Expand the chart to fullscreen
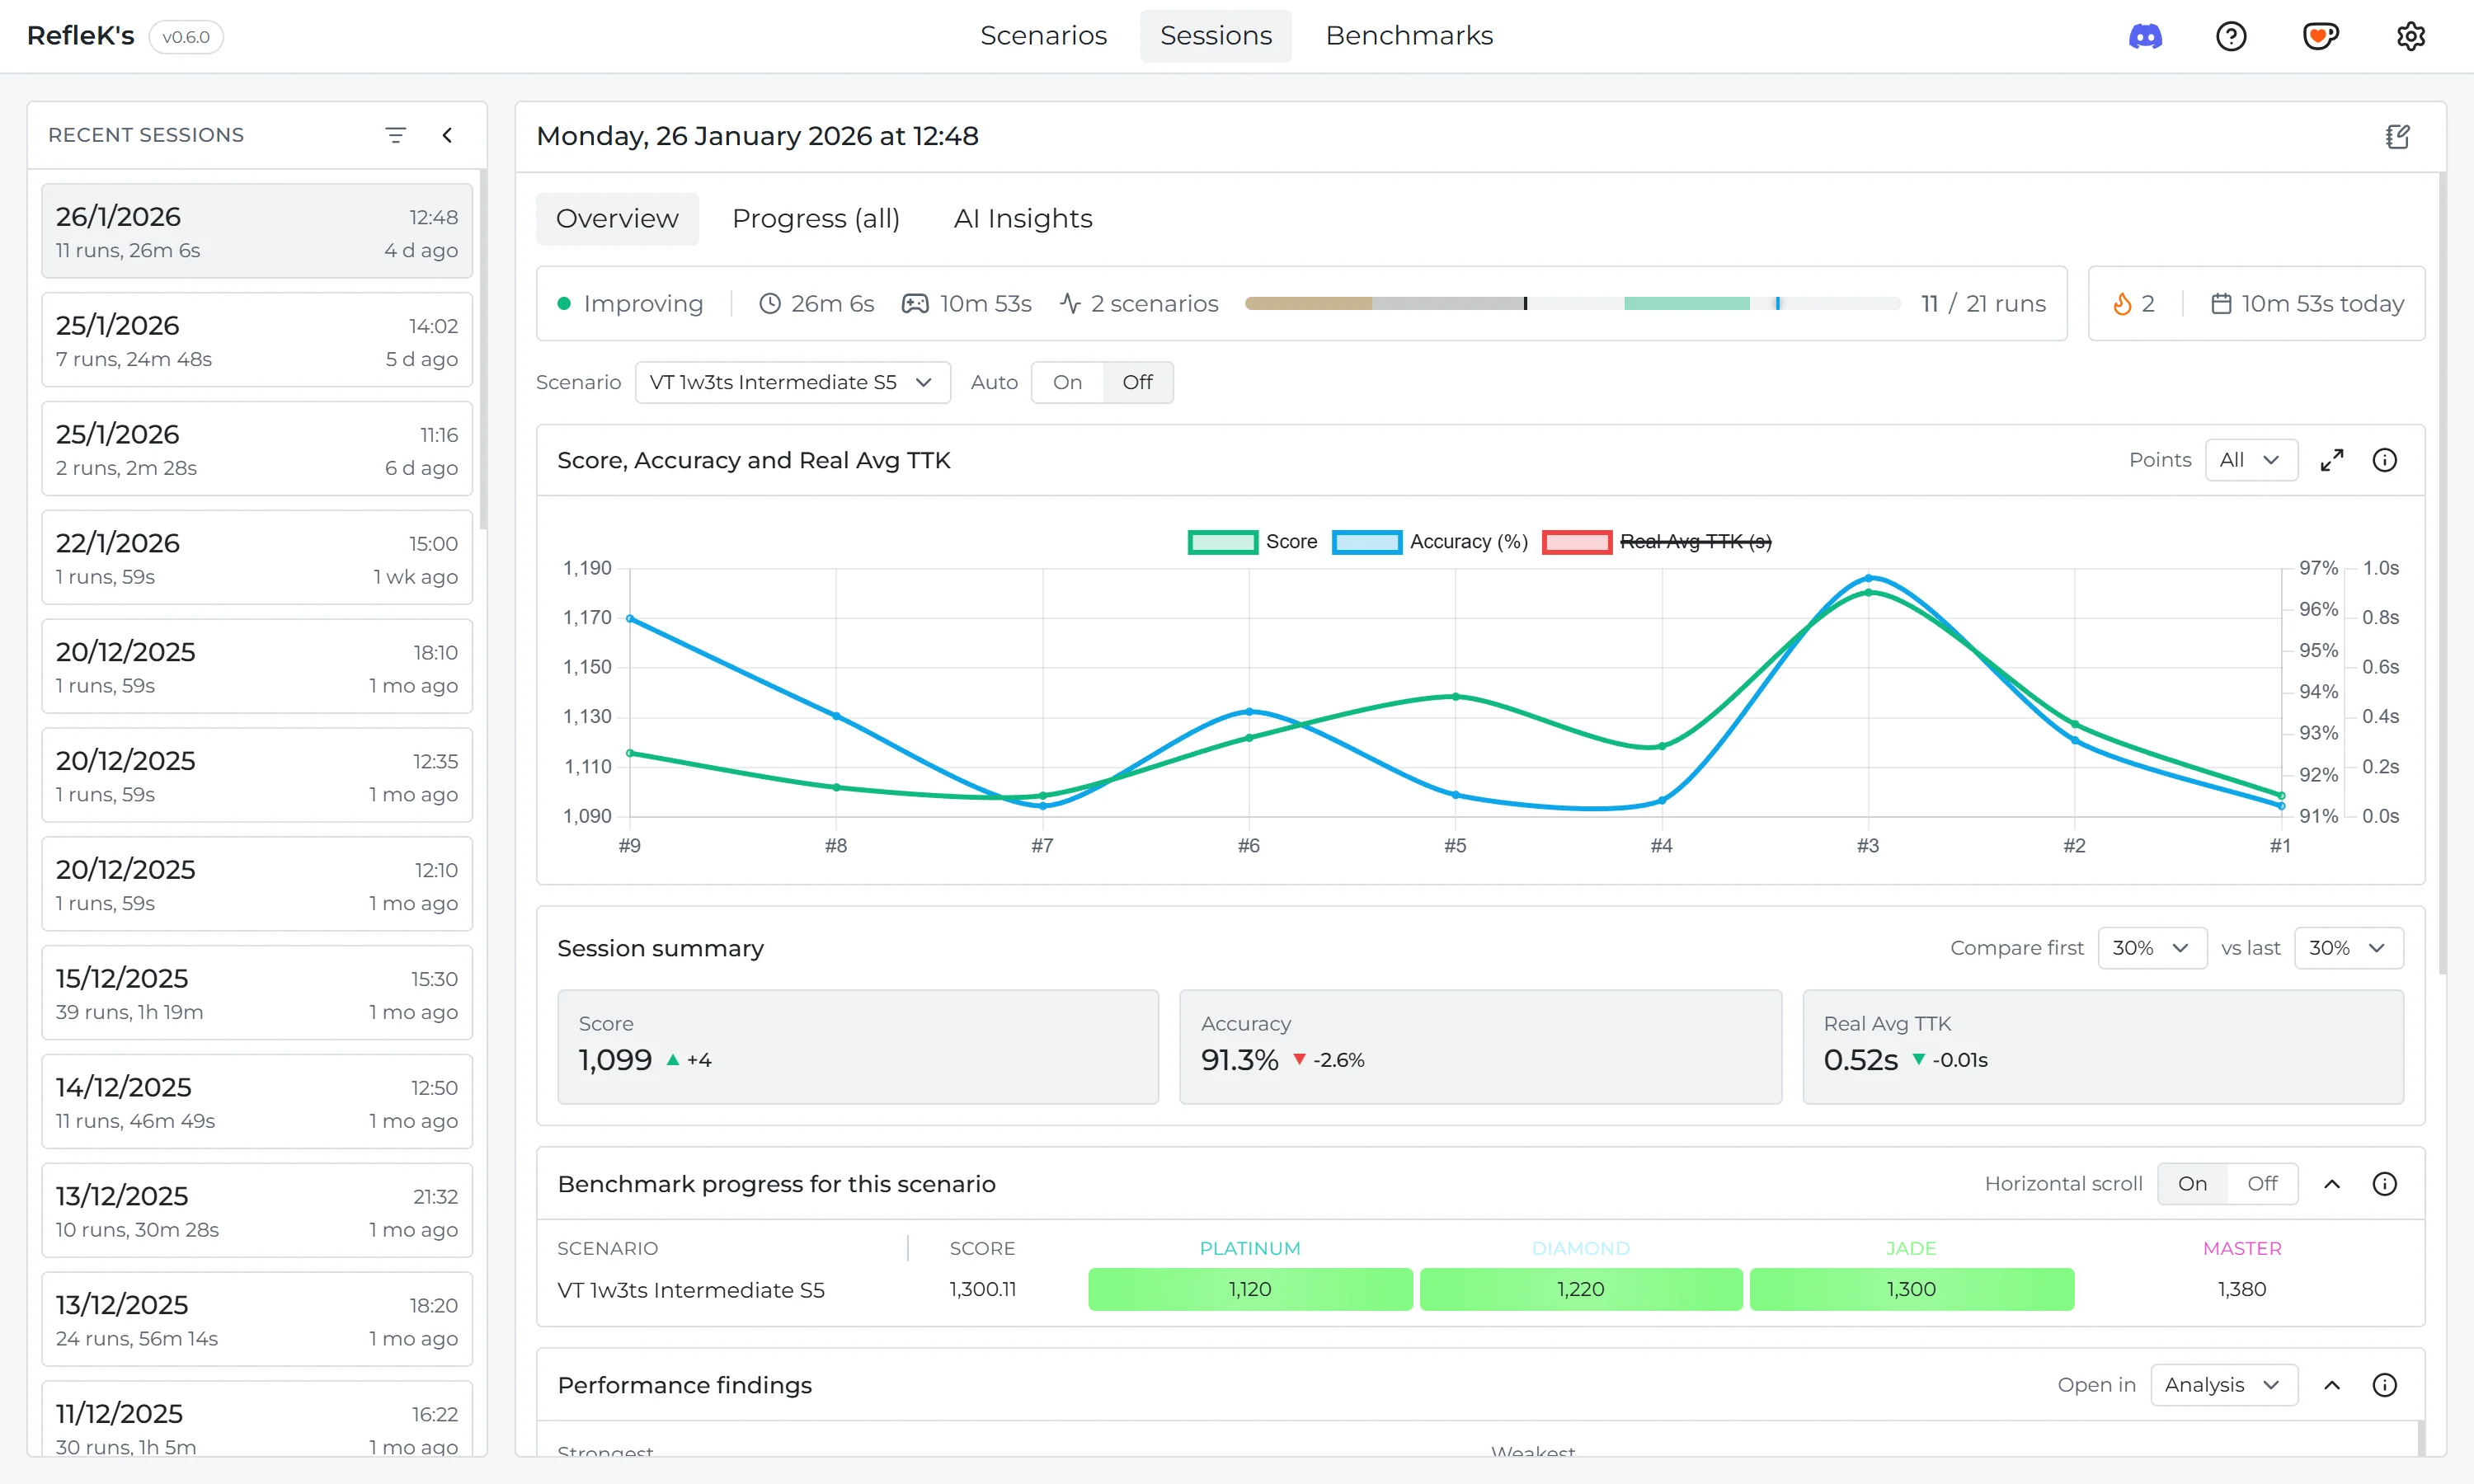Screen dimensions: 2474x1484 pos(2332,460)
